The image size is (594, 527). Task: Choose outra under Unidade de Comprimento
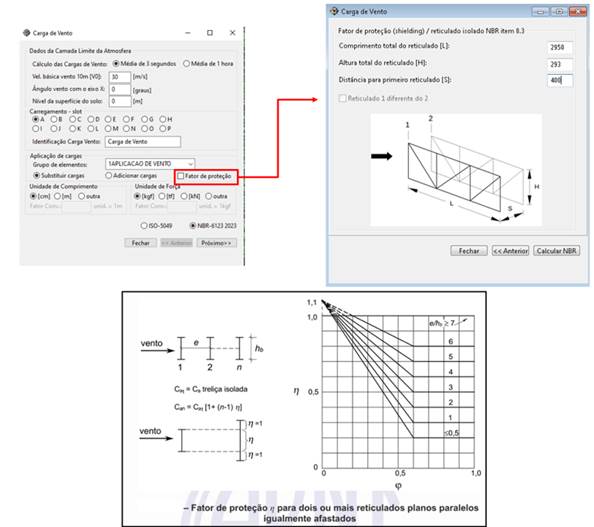click(x=89, y=196)
